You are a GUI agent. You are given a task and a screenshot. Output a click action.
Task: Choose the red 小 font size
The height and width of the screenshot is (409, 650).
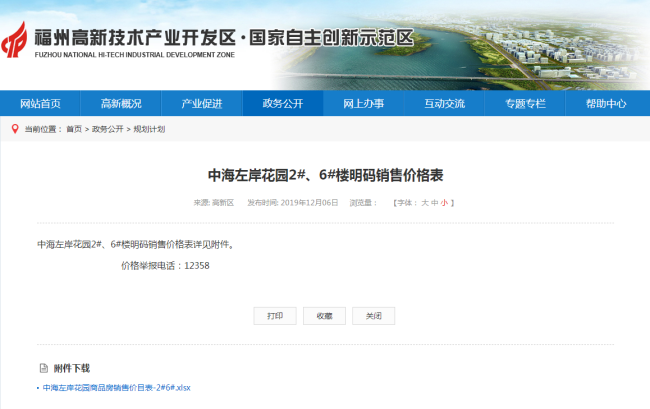pyautogui.click(x=444, y=203)
